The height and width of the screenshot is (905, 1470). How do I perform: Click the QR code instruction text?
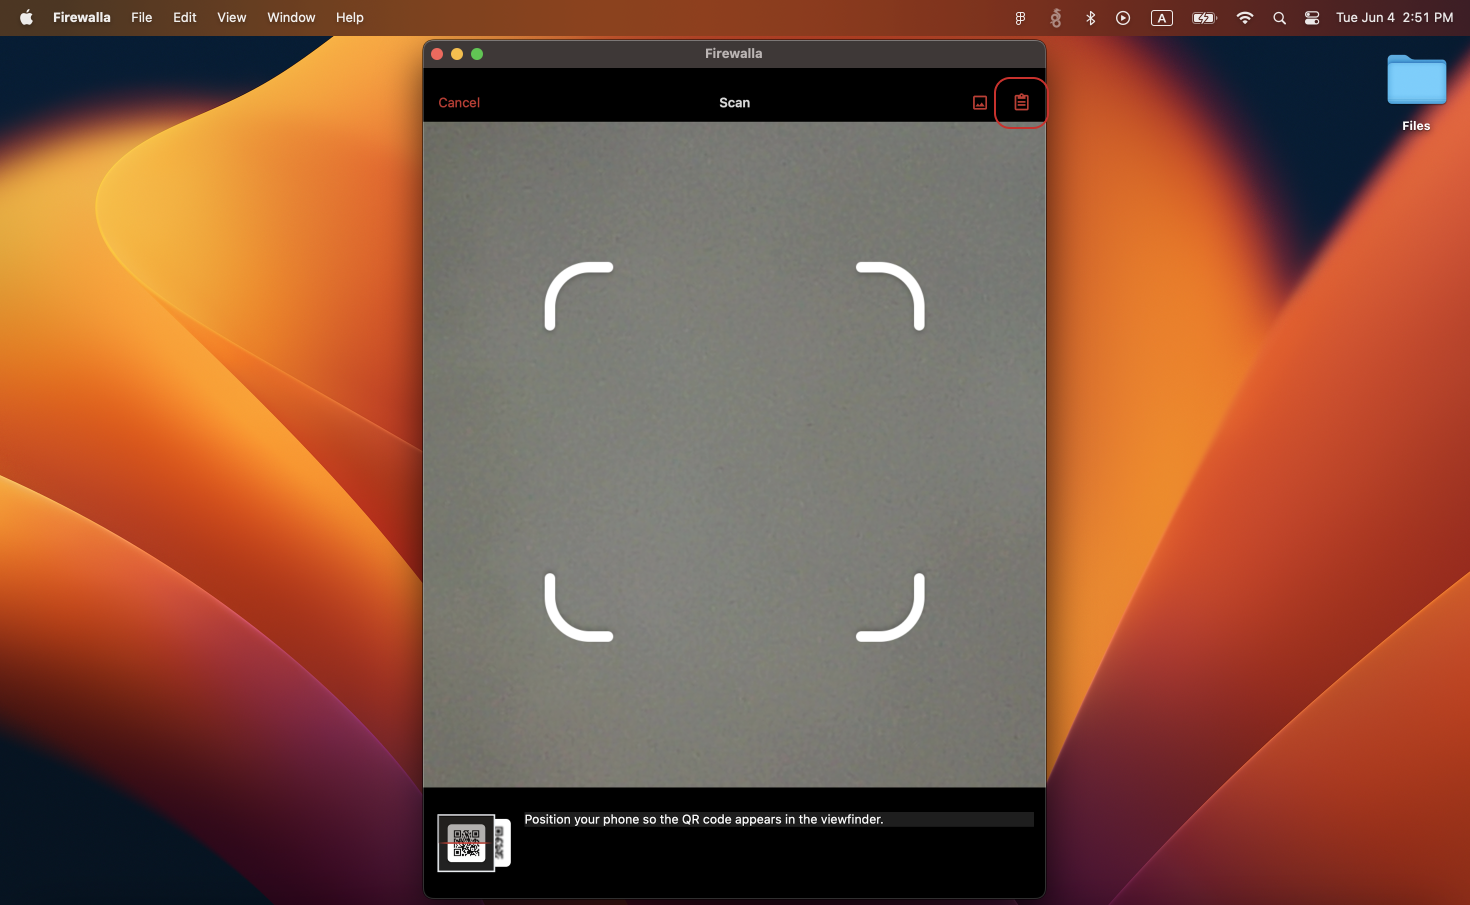(704, 819)
